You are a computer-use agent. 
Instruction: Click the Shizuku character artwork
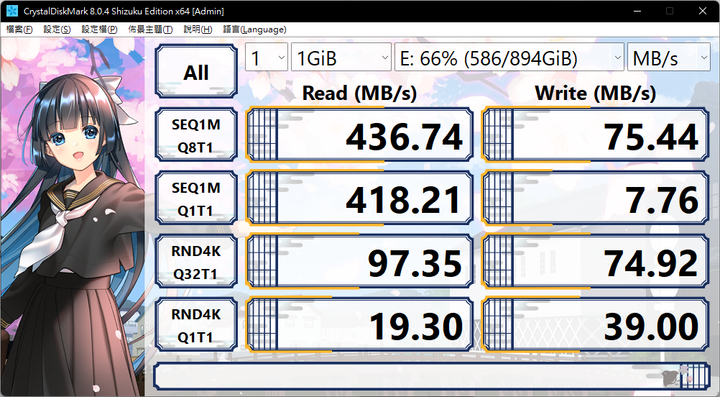[x=73, y=217]
